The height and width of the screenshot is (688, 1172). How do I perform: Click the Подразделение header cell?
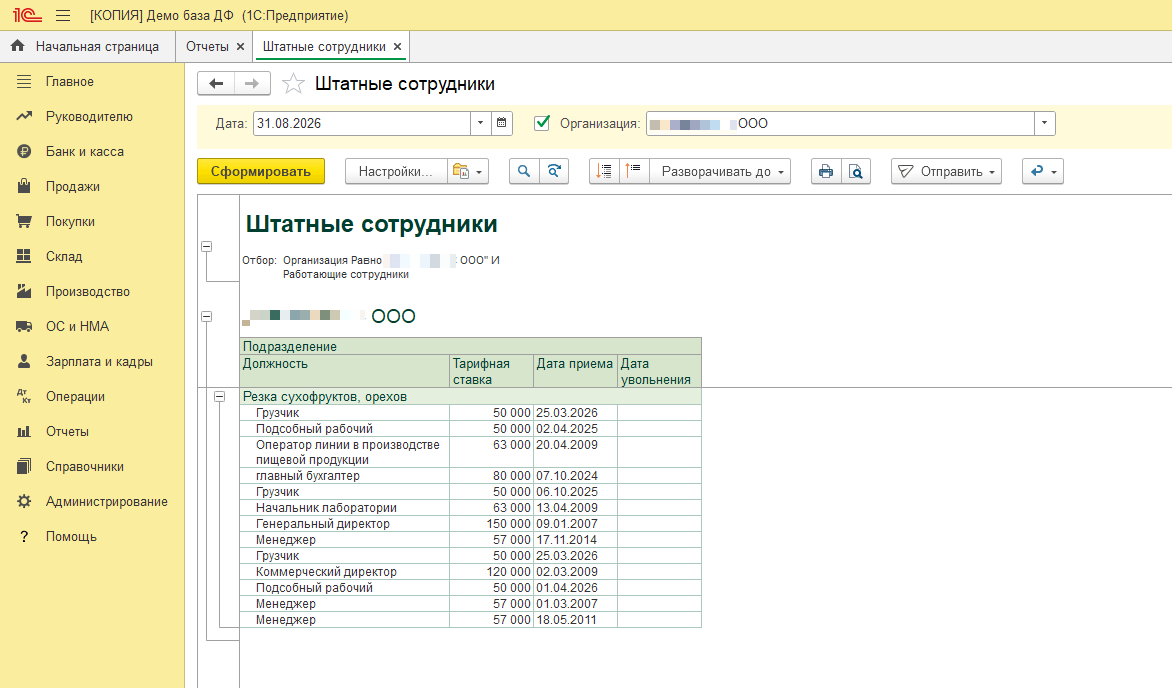click(471, 346)
